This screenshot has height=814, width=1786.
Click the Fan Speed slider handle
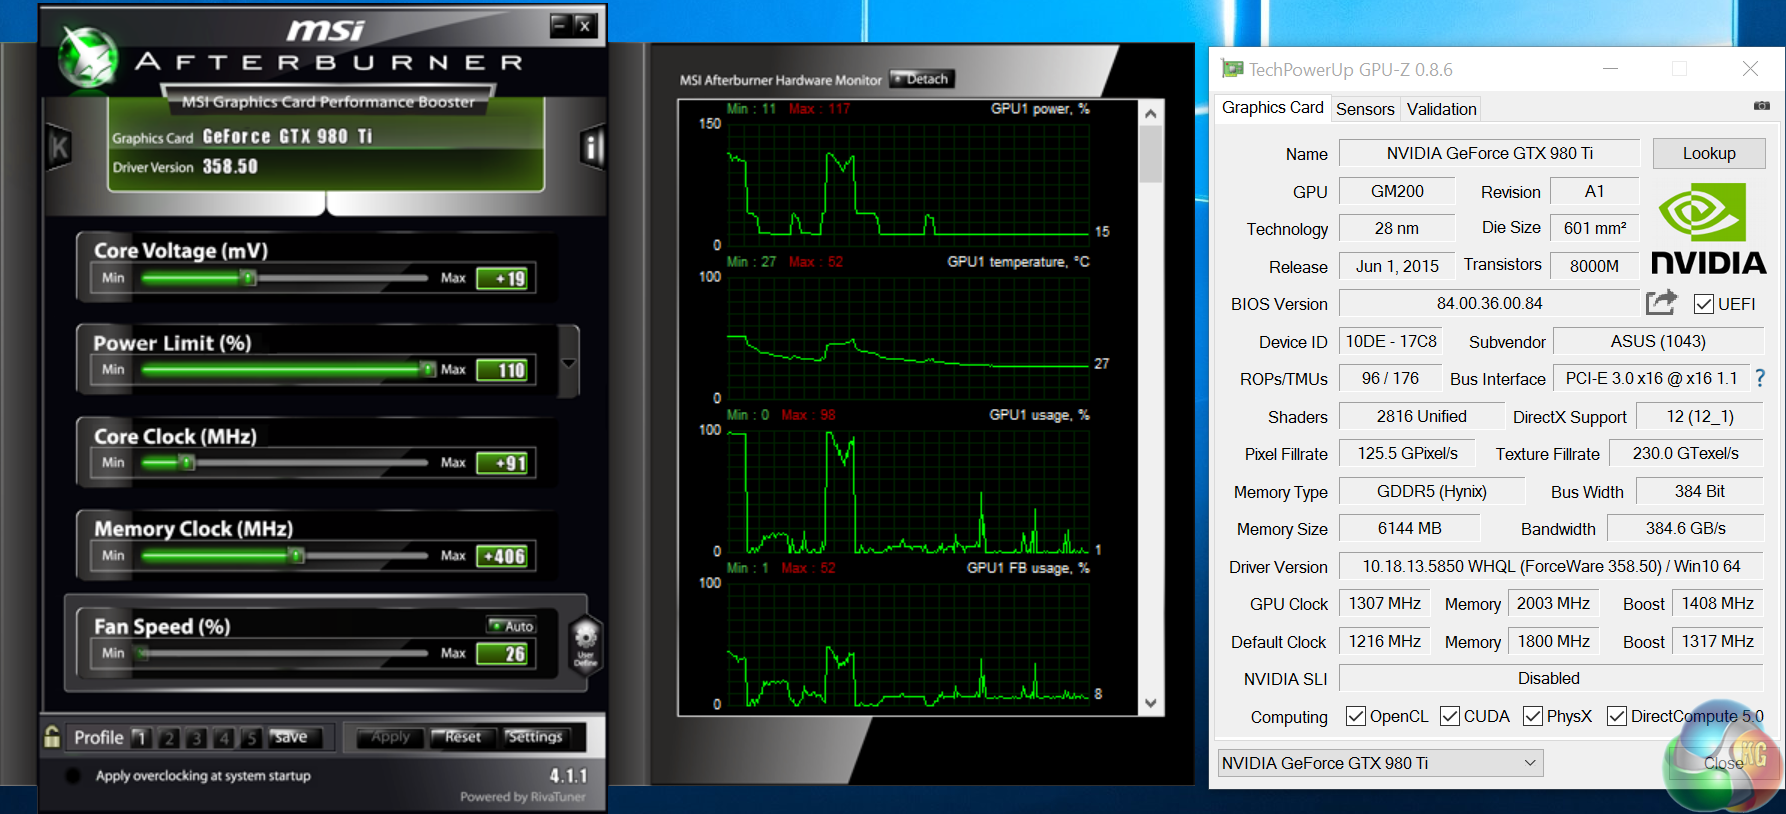143,653
